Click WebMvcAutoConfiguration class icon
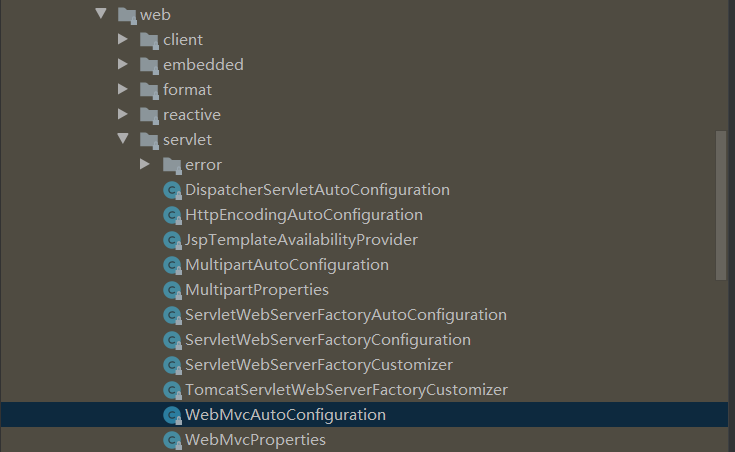This screenshot has width=735, height=452. click(172, 415)
